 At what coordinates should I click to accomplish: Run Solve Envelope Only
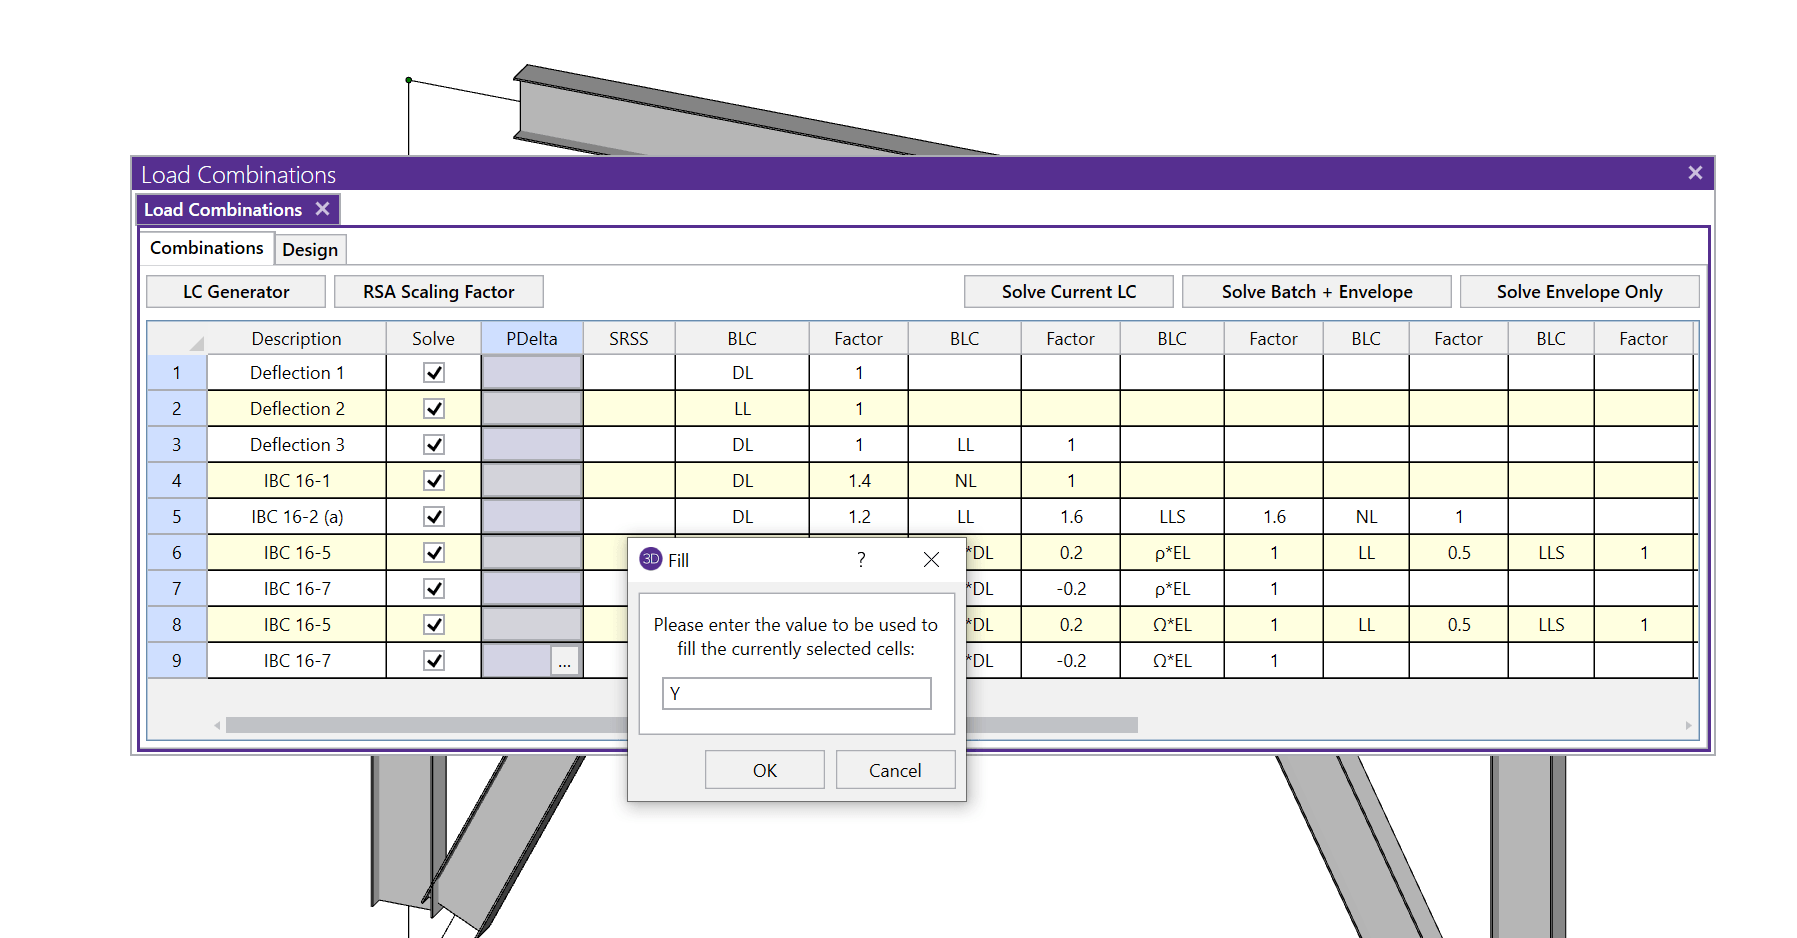1579,291
